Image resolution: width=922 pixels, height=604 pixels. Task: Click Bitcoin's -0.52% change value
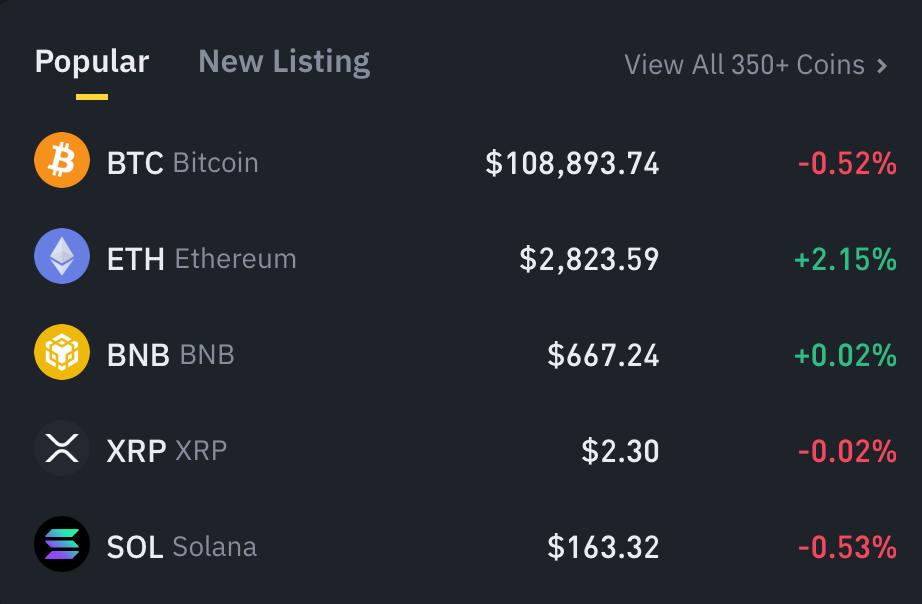point(847,163)
